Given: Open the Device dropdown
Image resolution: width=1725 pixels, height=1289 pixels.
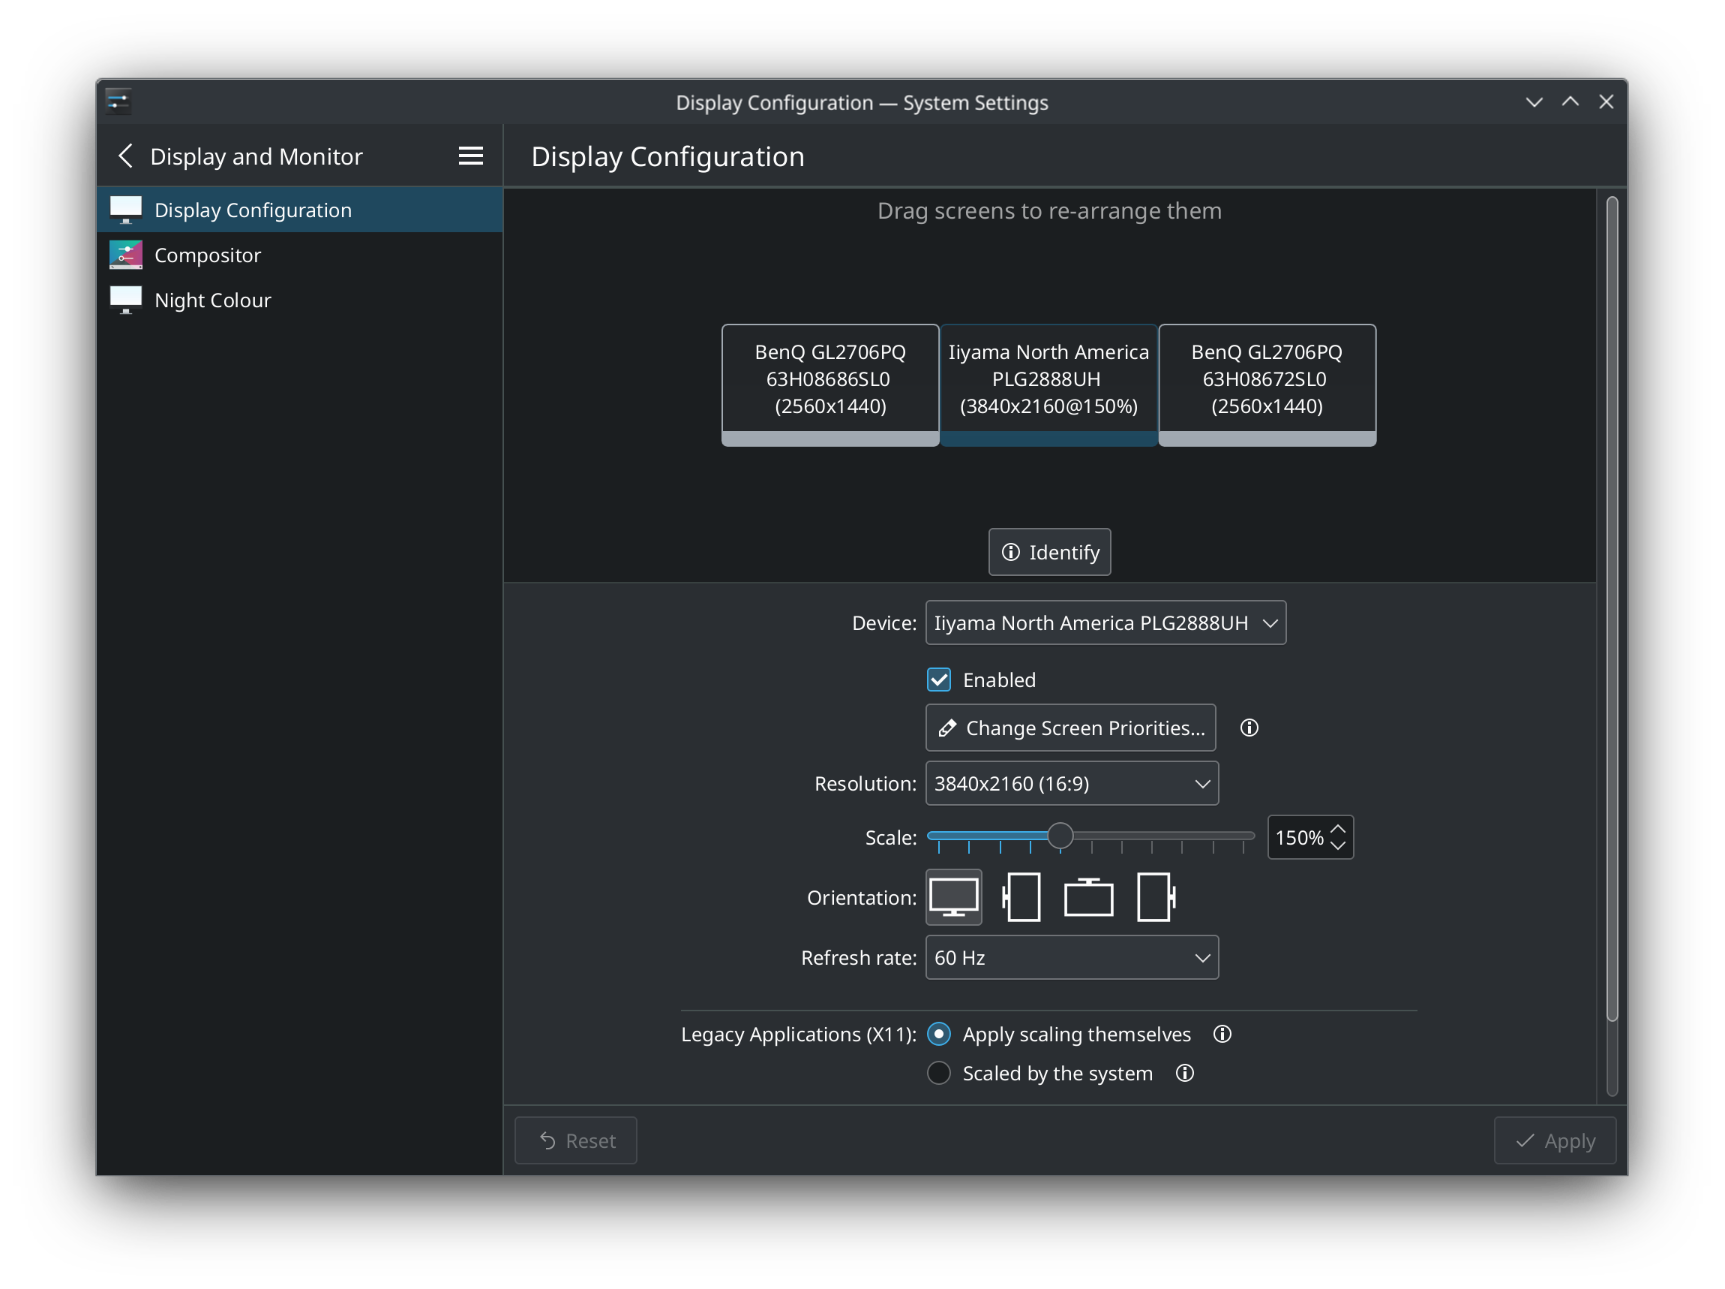Looking at the screenshot, I should (1105, 623).
